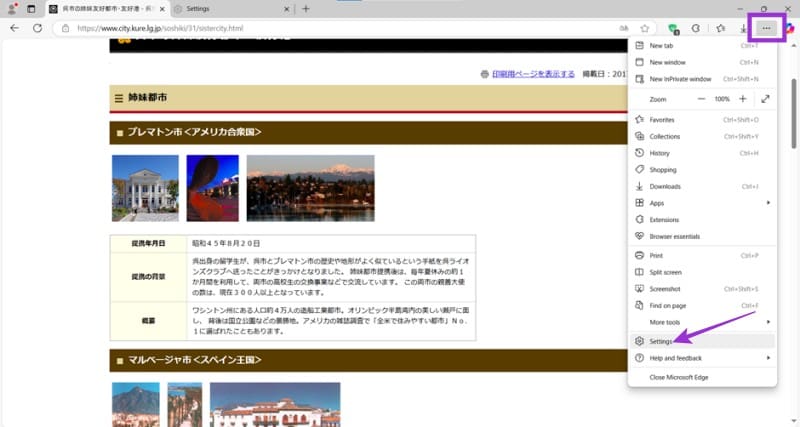
Task: Enter fullscreen using the zoom row arrow icon
Action: click(765, 99)
